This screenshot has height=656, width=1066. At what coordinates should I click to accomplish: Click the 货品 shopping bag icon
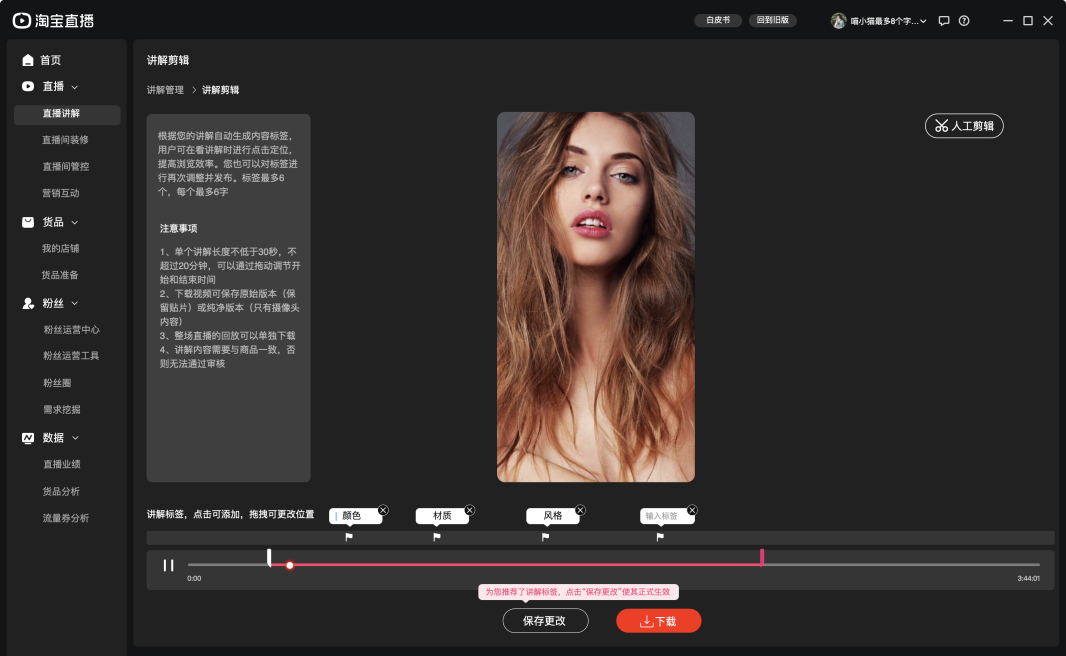28,222
